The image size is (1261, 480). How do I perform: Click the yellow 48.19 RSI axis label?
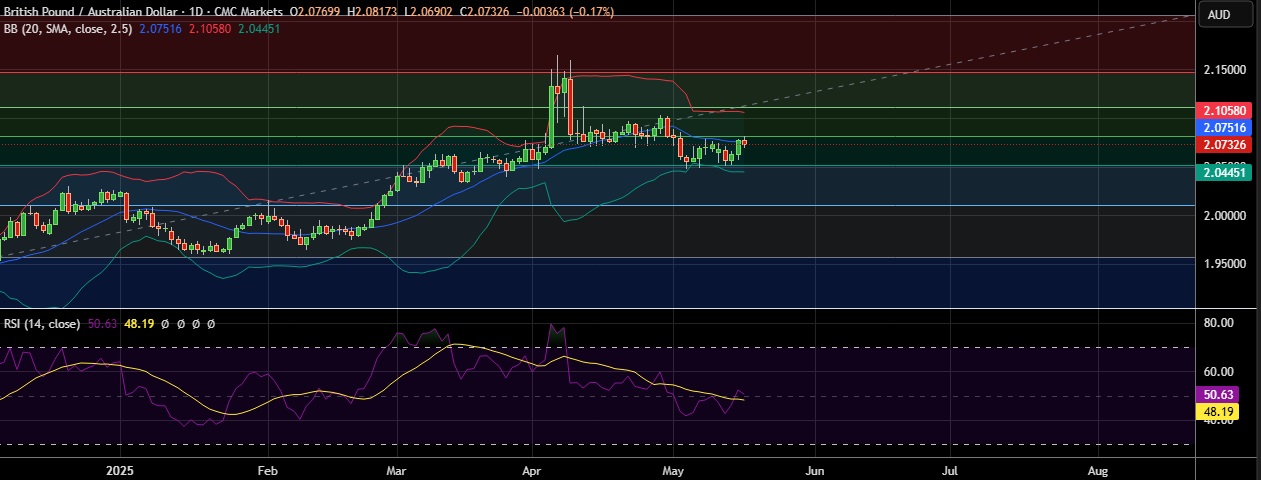(x=1218, y=411)
